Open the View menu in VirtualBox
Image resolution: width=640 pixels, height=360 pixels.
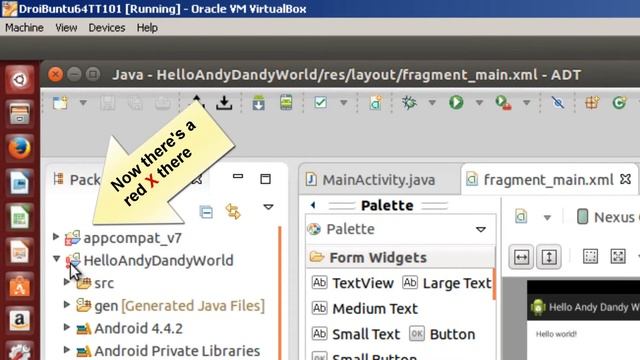tap(66, 27)
